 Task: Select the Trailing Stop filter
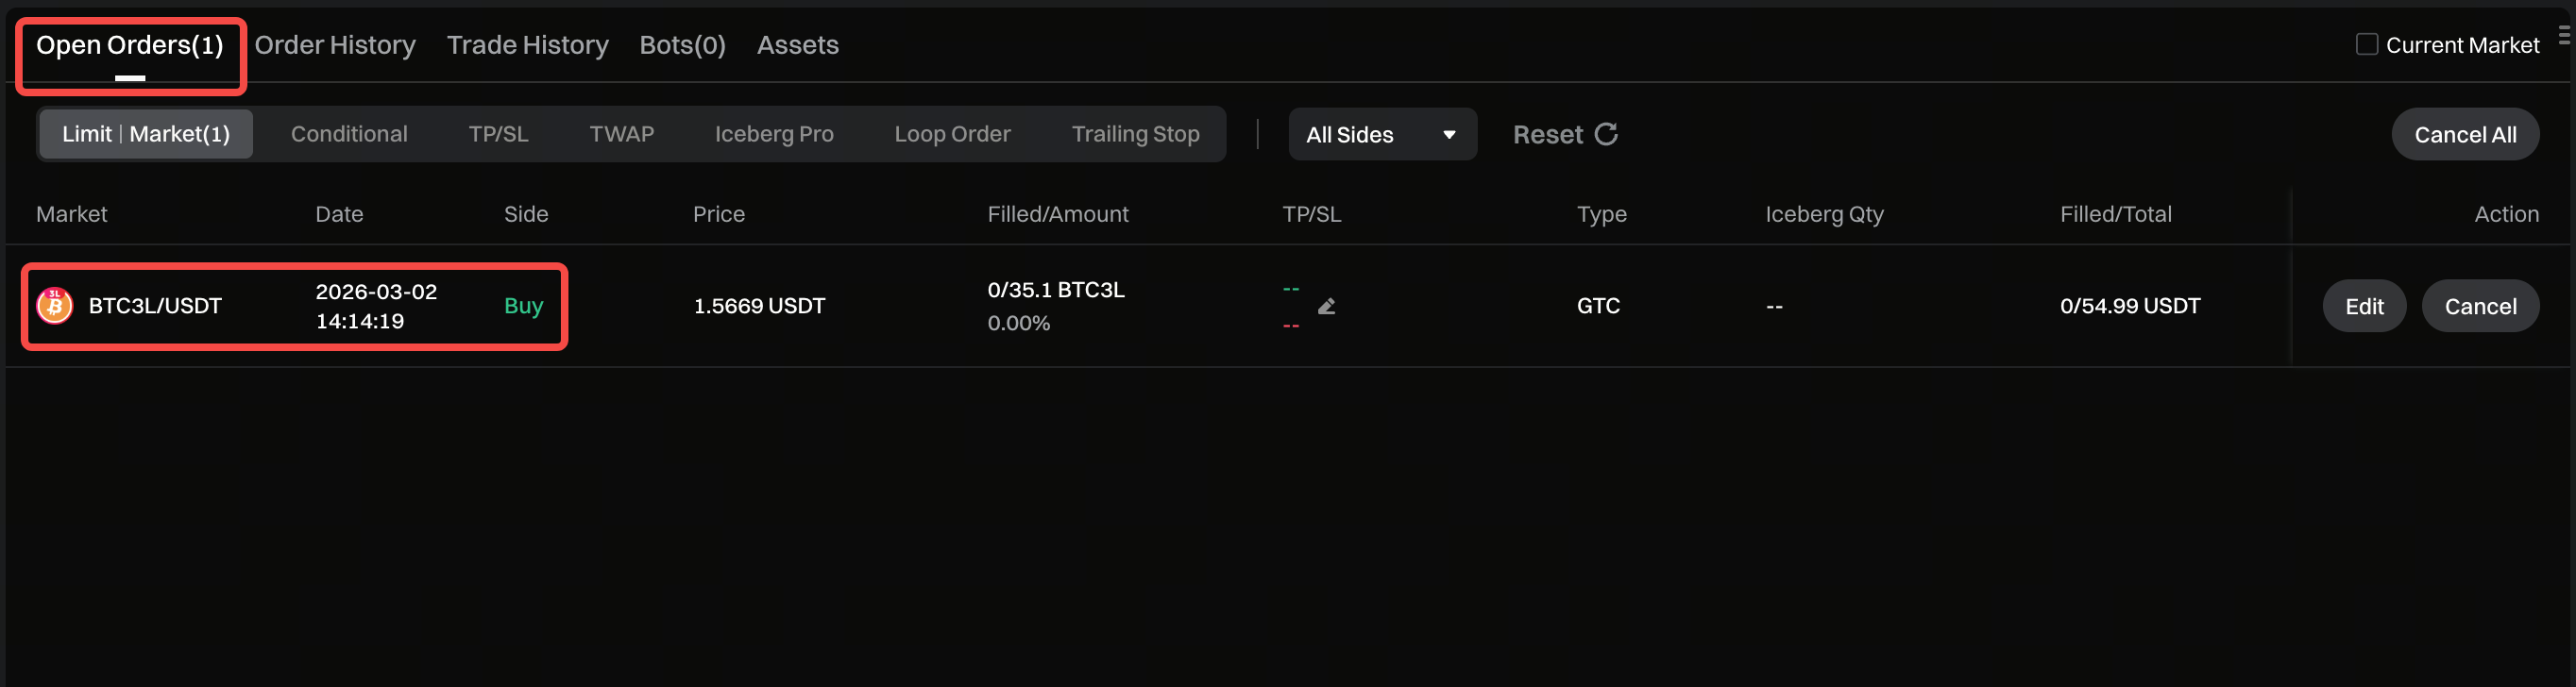(x=1136, y=133)
